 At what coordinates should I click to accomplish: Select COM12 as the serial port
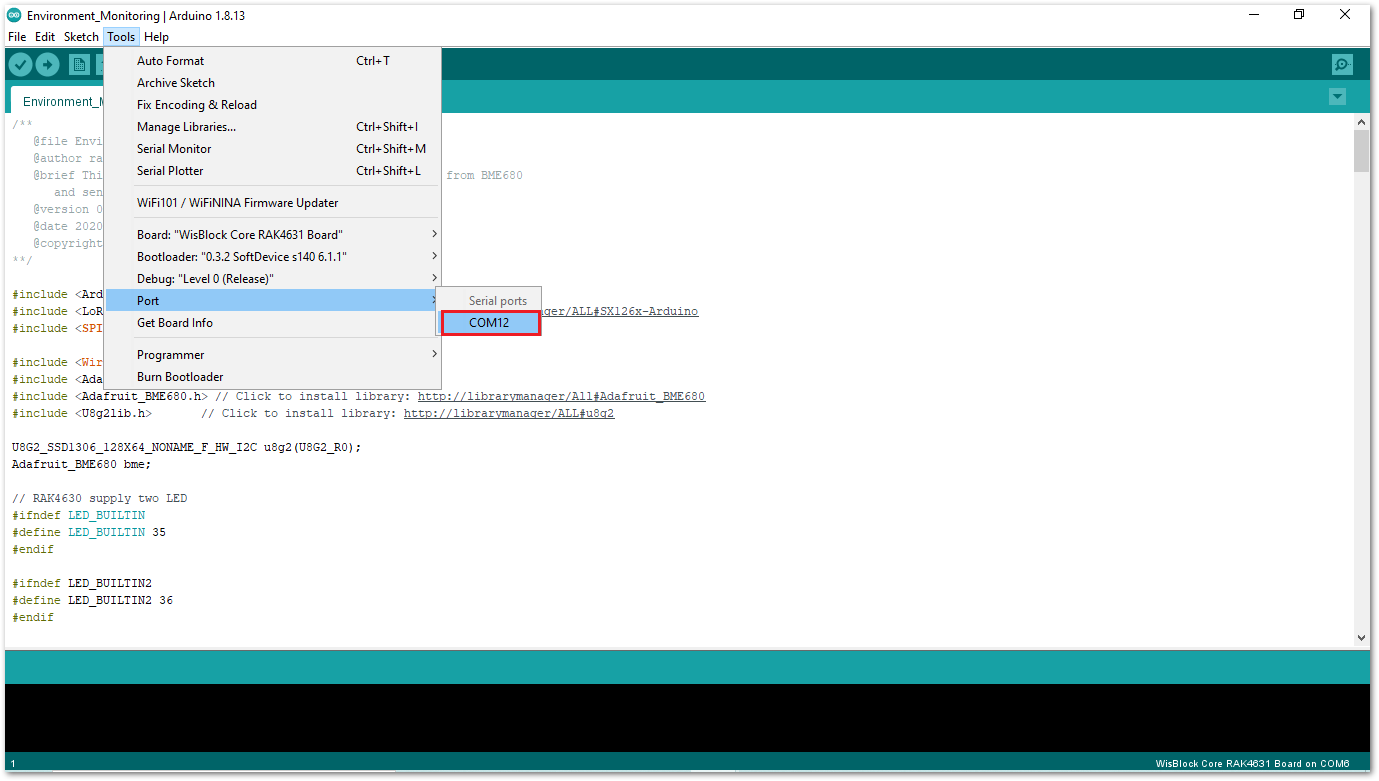(x=489, y=322)
